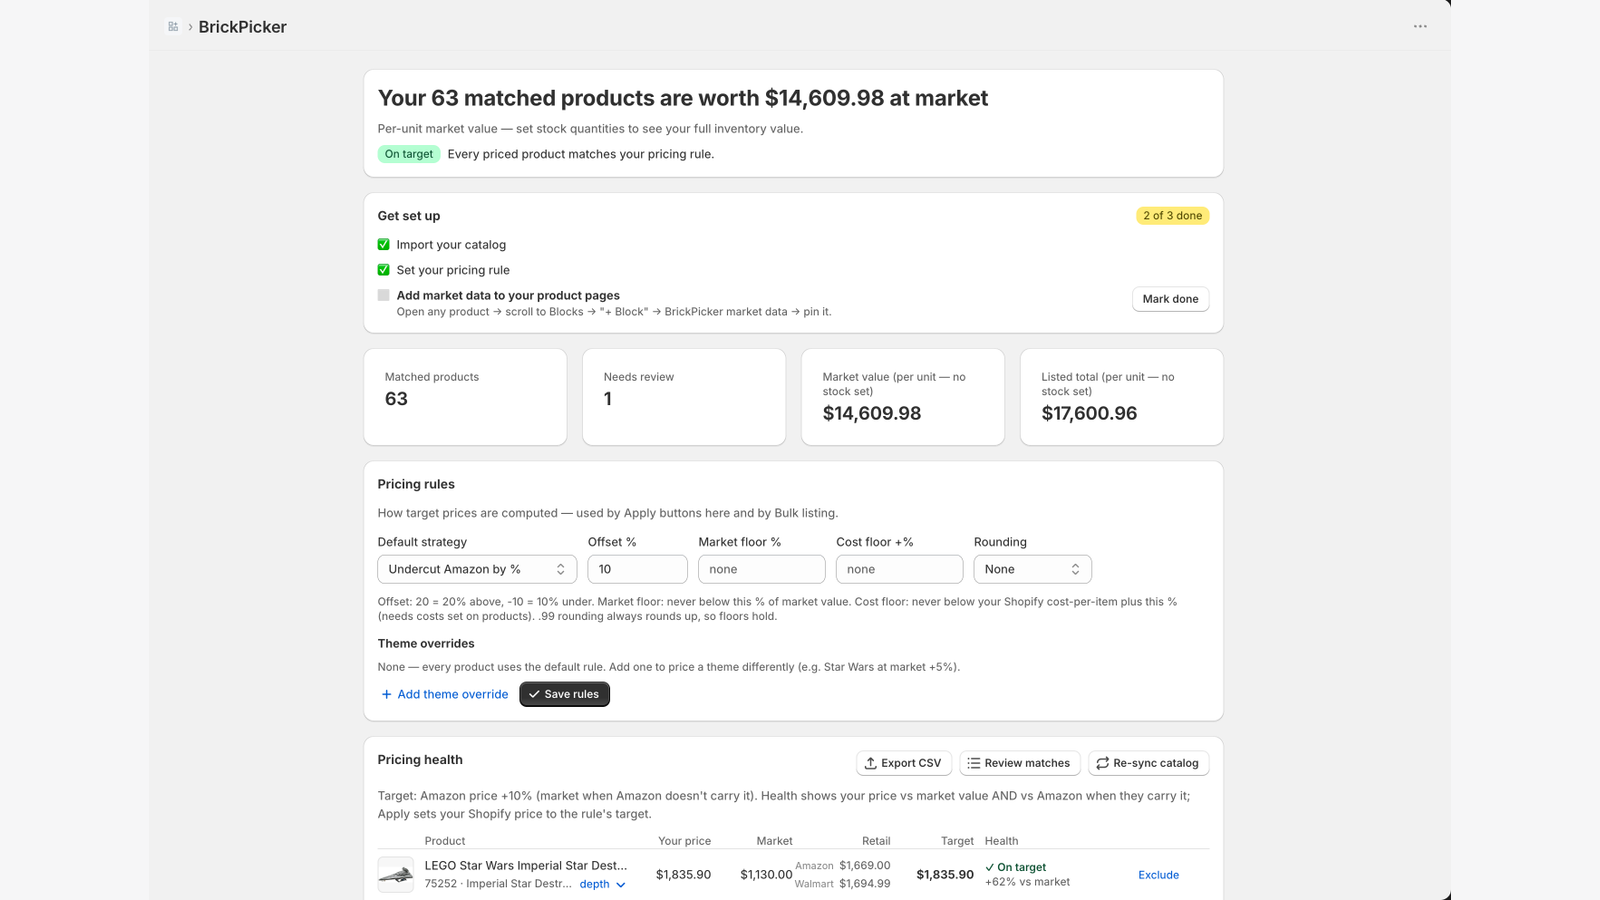1600x900 pixels.
Task: Click the Review matches list icon
Action: (x=974, y=763)
